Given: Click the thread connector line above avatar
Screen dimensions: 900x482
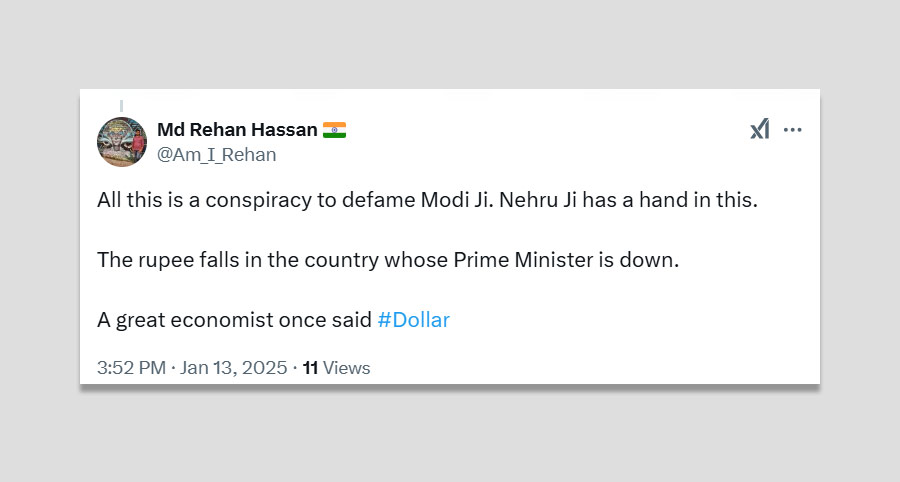Looking at the screenshot, I should coord(122,105).
